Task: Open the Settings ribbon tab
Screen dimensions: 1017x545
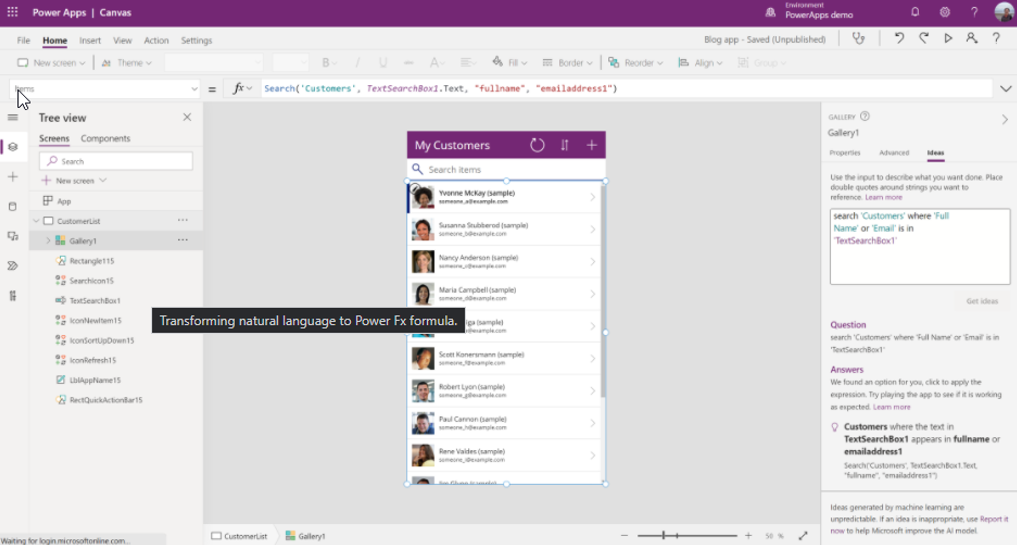Action: pyautogui.click(x=197, y=40)
